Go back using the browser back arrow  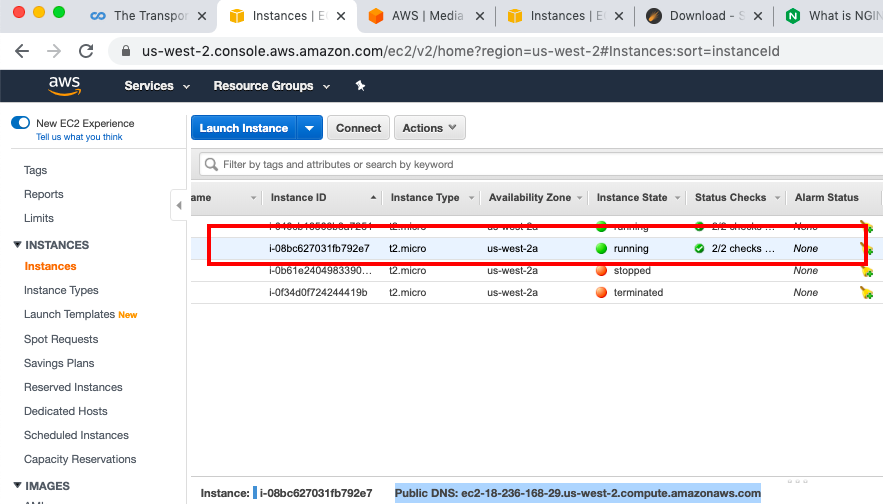click(x=22, y=51)
